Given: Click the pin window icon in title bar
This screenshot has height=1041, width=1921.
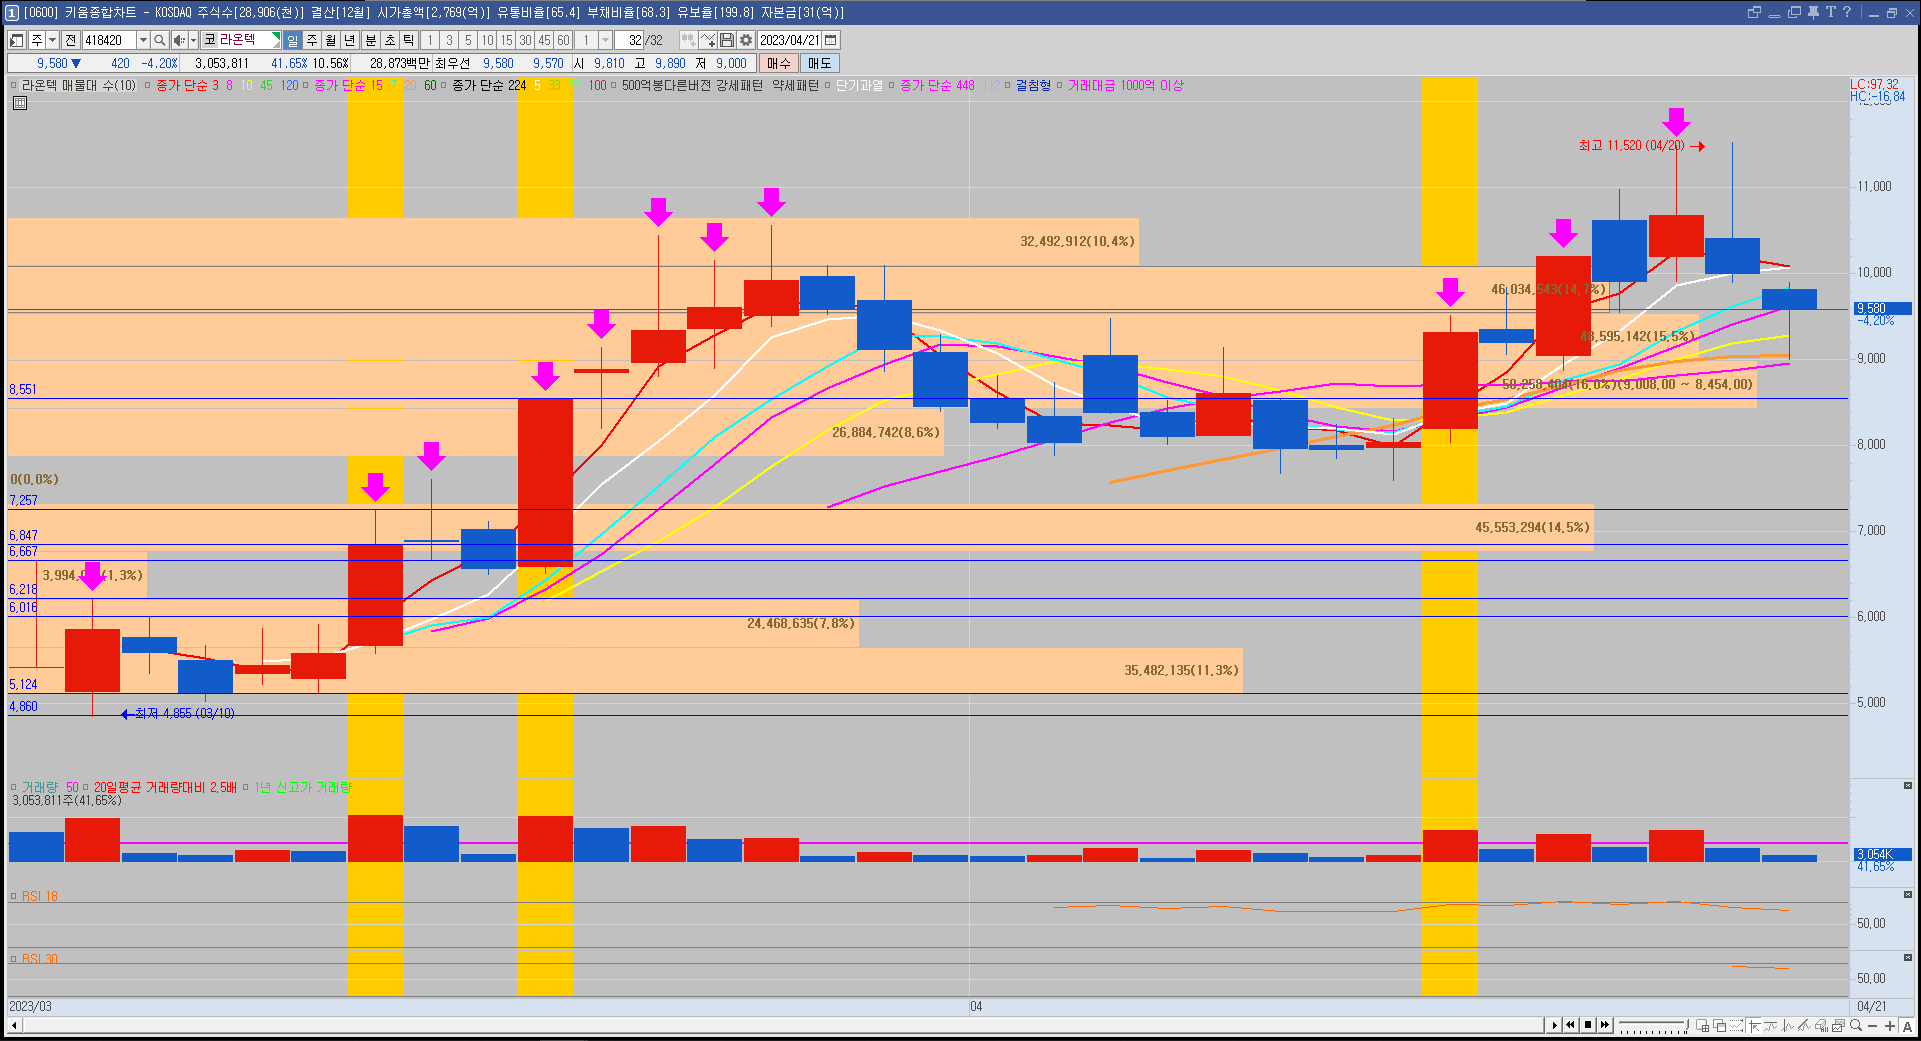Looking at the screenshot, I should (x=1813, y=12).
